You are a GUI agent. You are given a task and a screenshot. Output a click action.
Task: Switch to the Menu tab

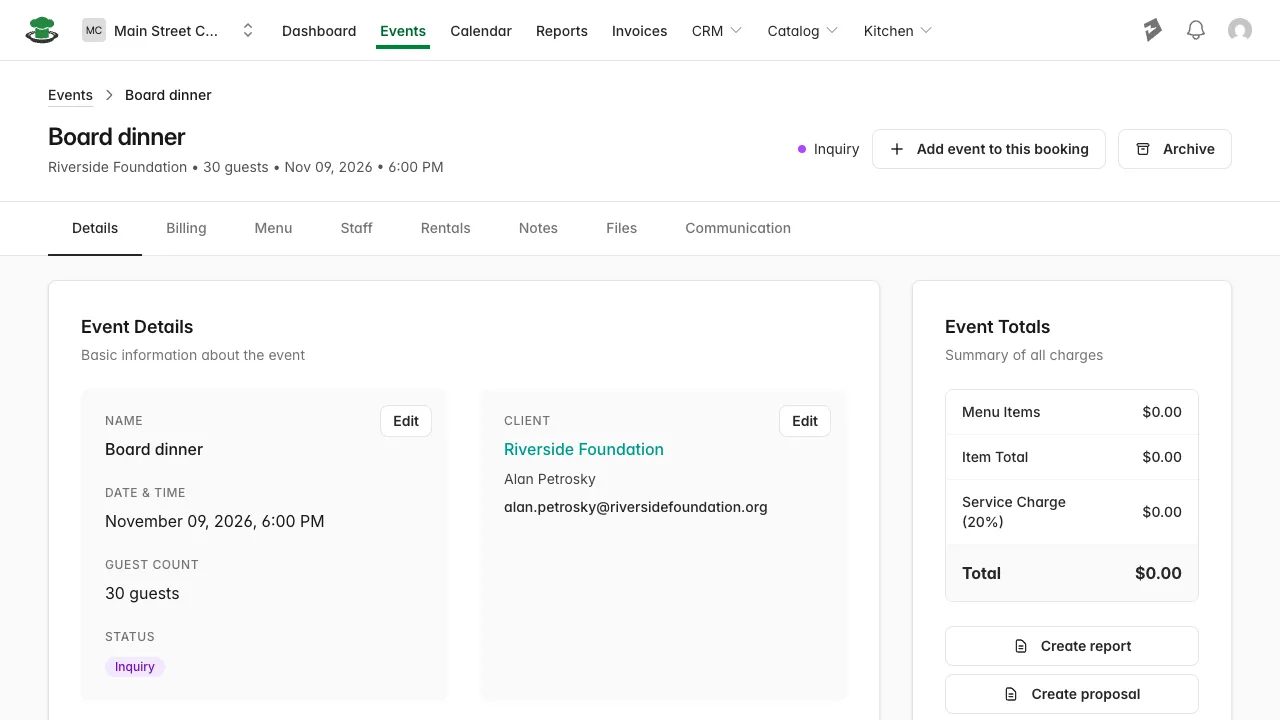coord(273,228)
